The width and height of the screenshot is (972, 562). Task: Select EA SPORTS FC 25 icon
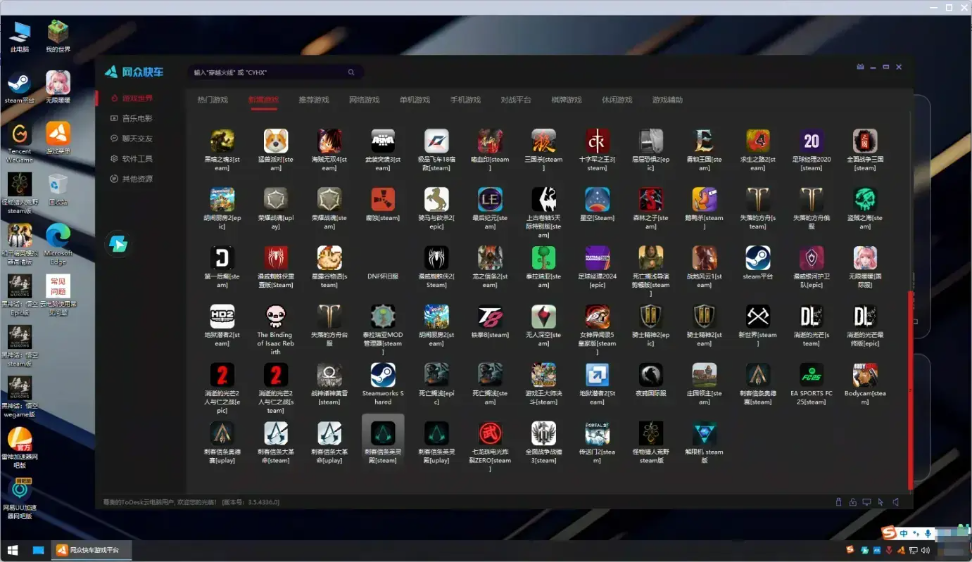[x=811, y=375]
